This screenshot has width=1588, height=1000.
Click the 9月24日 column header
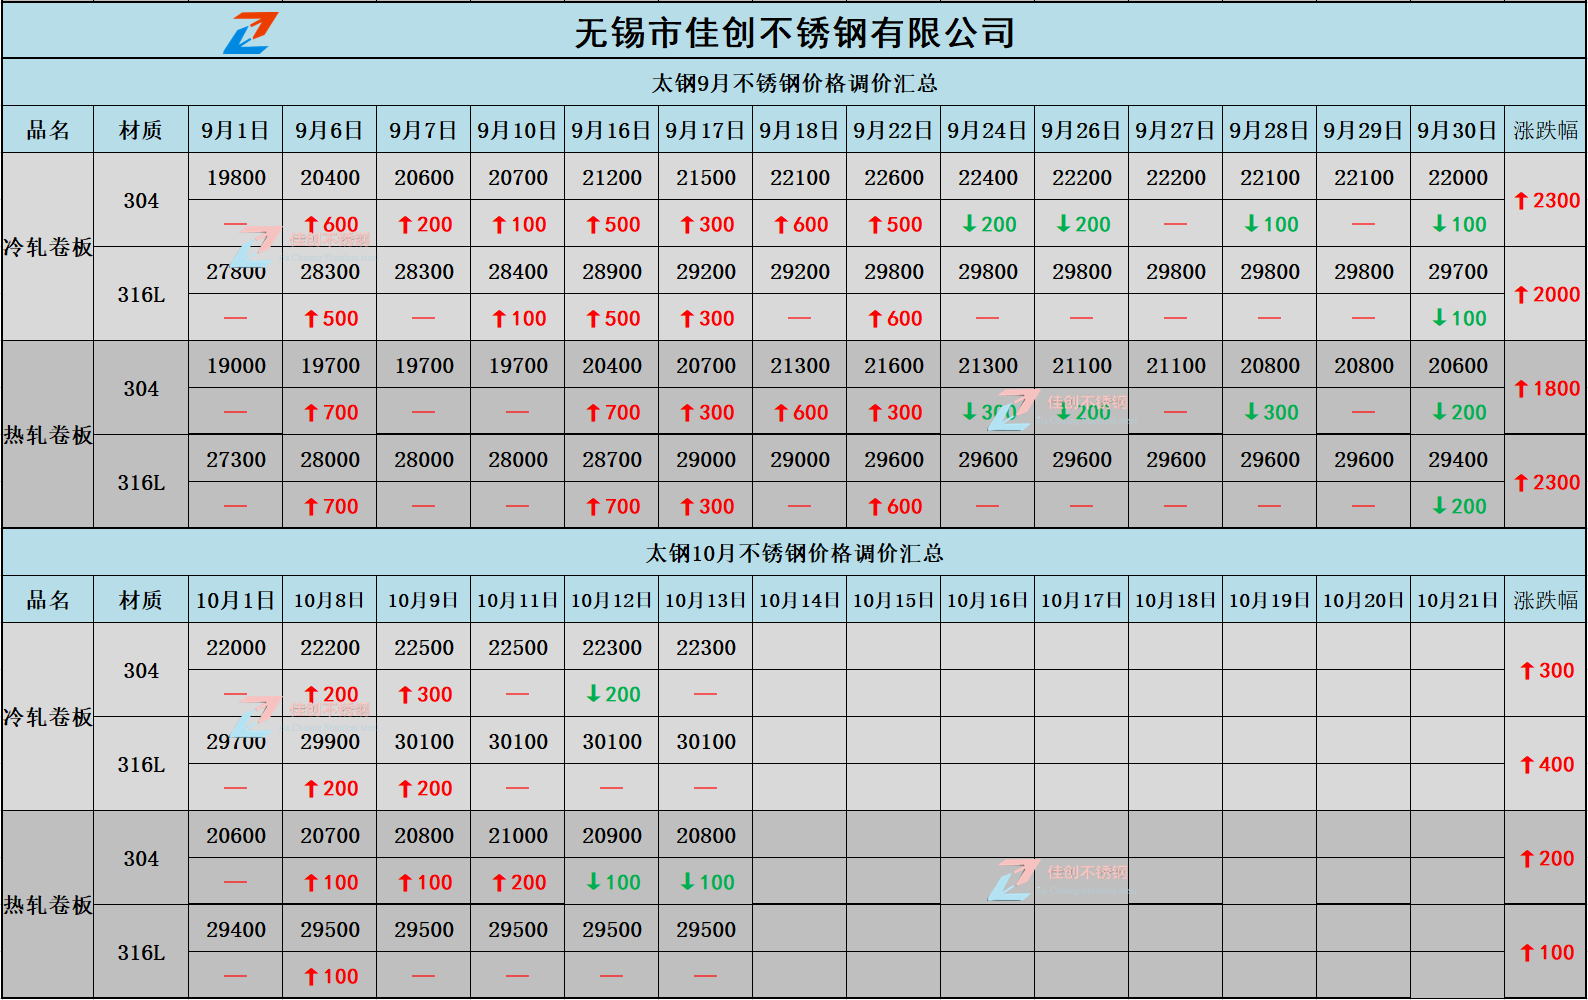coord(988,130)
